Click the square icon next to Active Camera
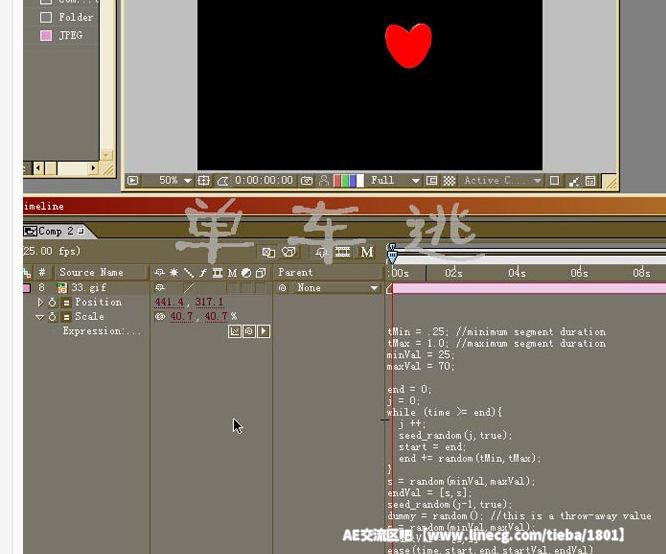666x554 pixels. [x=554, y=181]
